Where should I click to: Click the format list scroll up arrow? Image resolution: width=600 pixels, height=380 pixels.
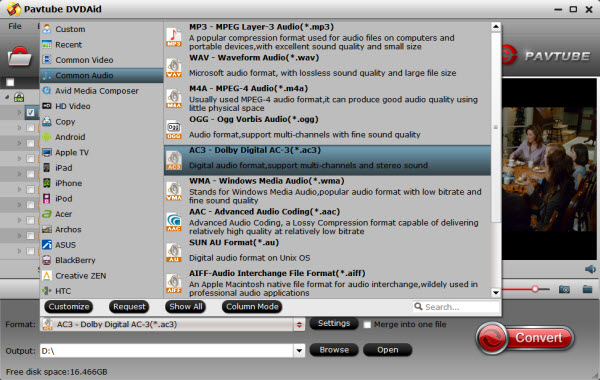tap(496, 27)
